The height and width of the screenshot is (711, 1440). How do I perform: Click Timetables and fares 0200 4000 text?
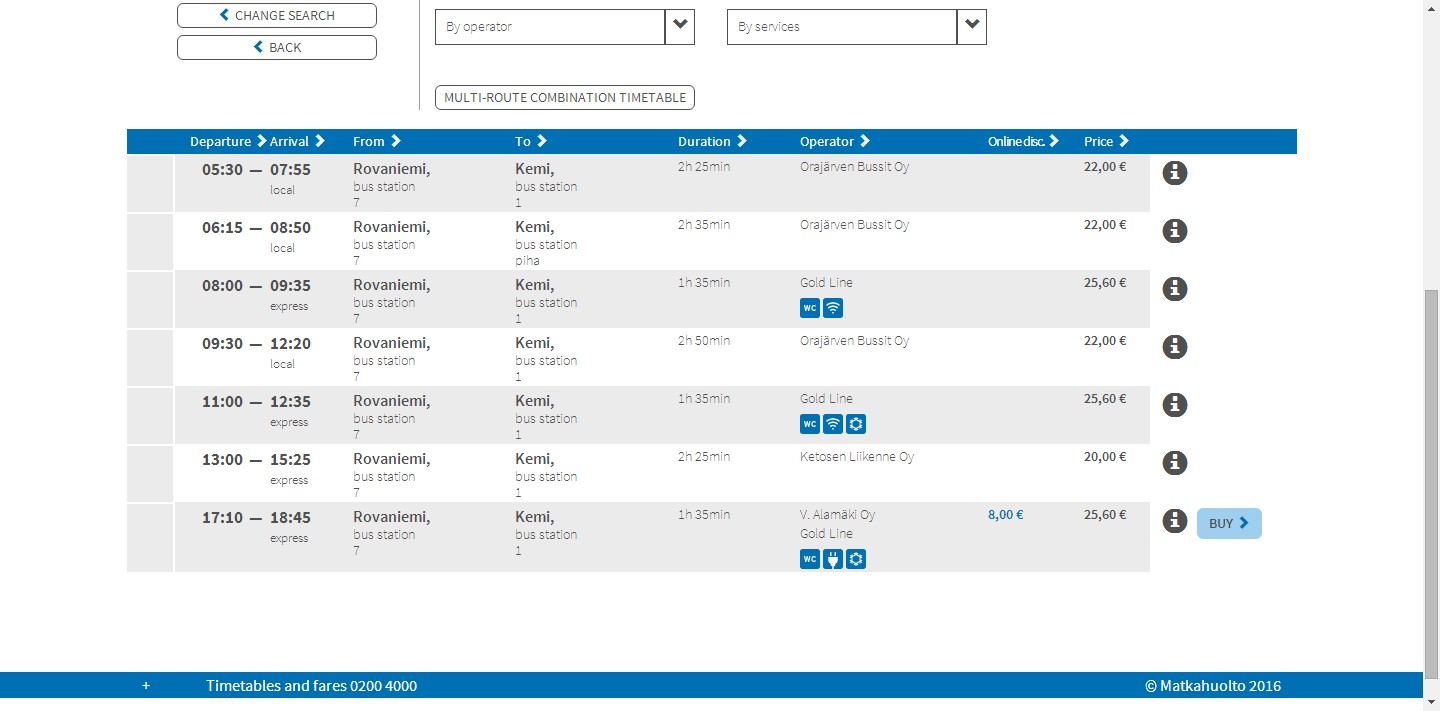[312, 686]
